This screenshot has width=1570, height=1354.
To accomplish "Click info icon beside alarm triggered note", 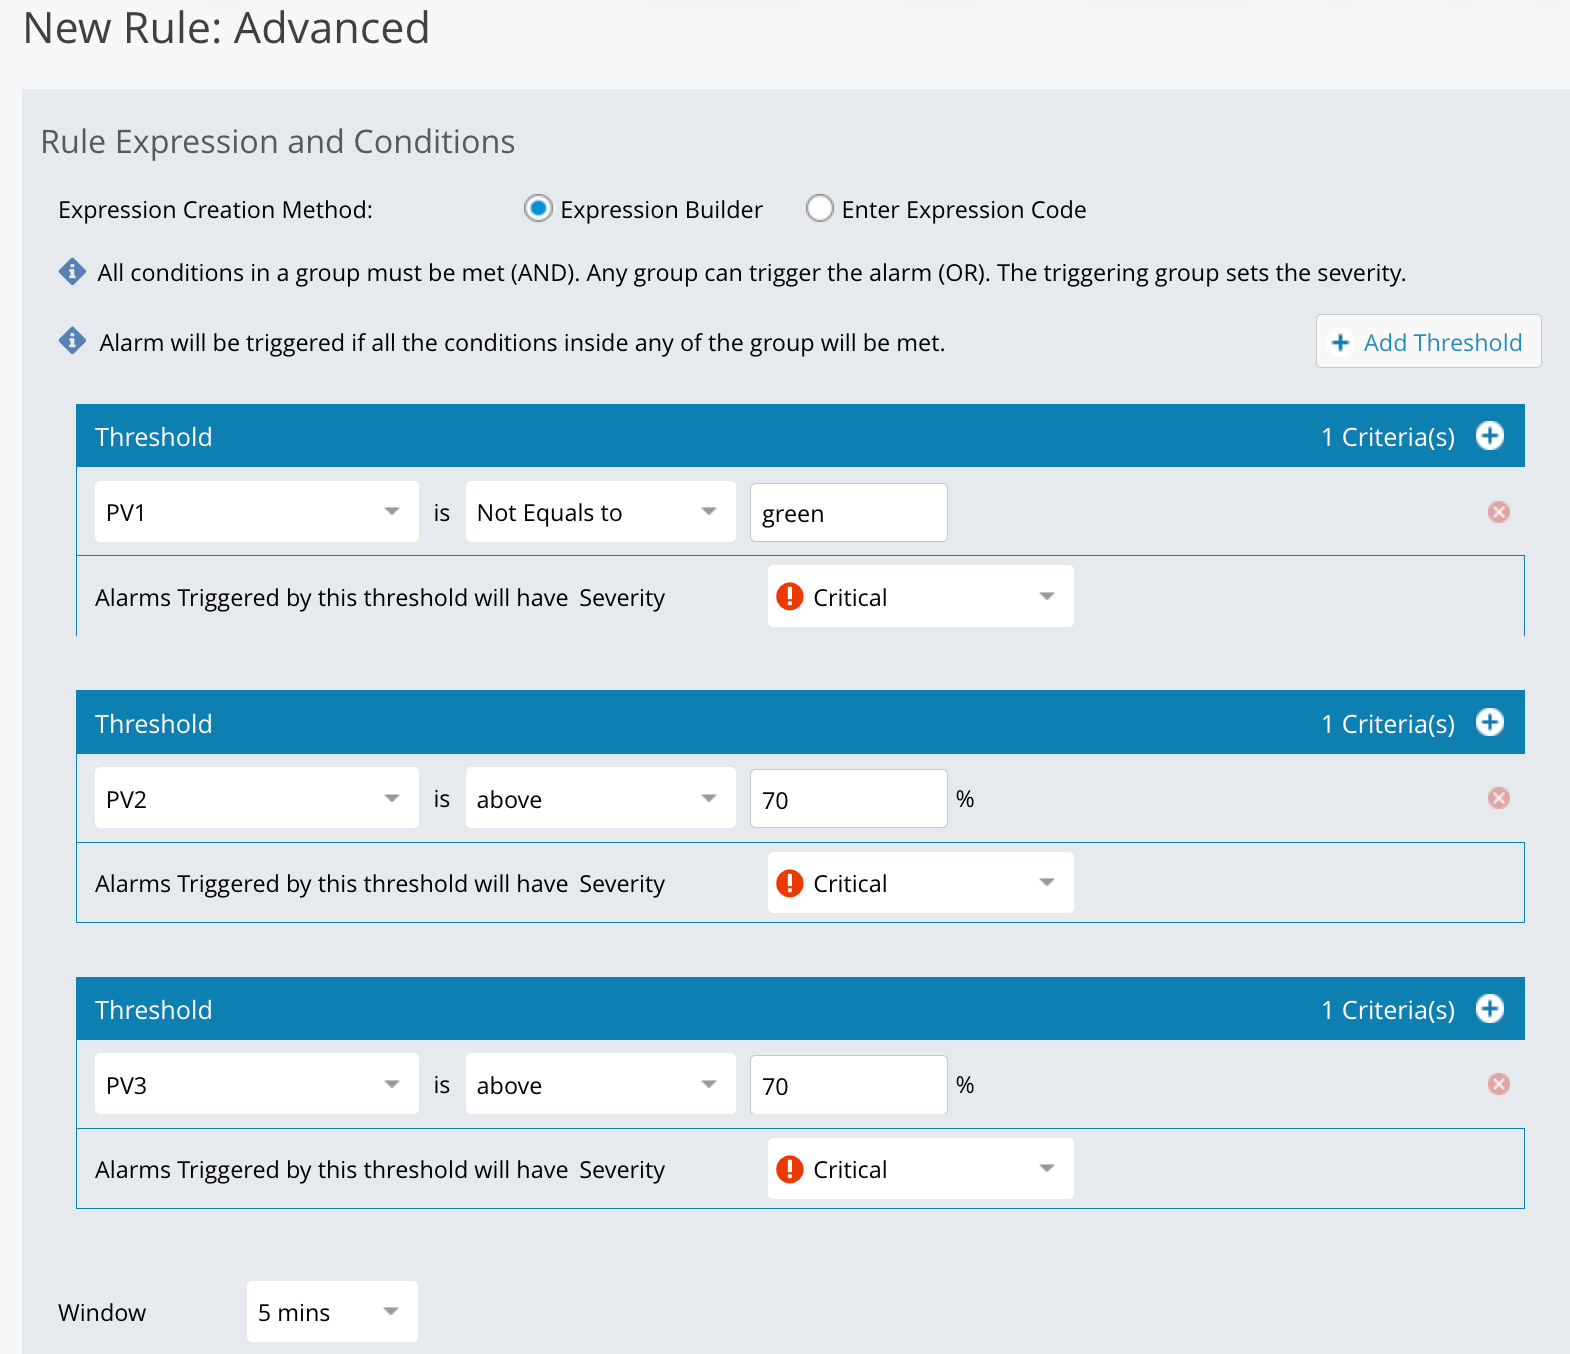I will click(72, 341).
